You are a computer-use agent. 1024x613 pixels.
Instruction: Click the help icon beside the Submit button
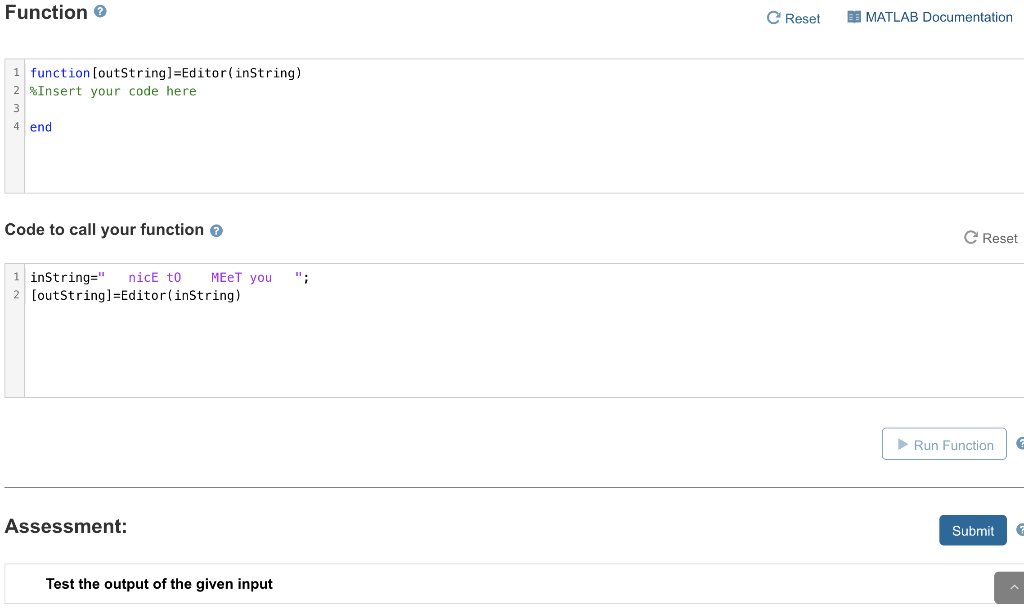[x=1020, y=529]
